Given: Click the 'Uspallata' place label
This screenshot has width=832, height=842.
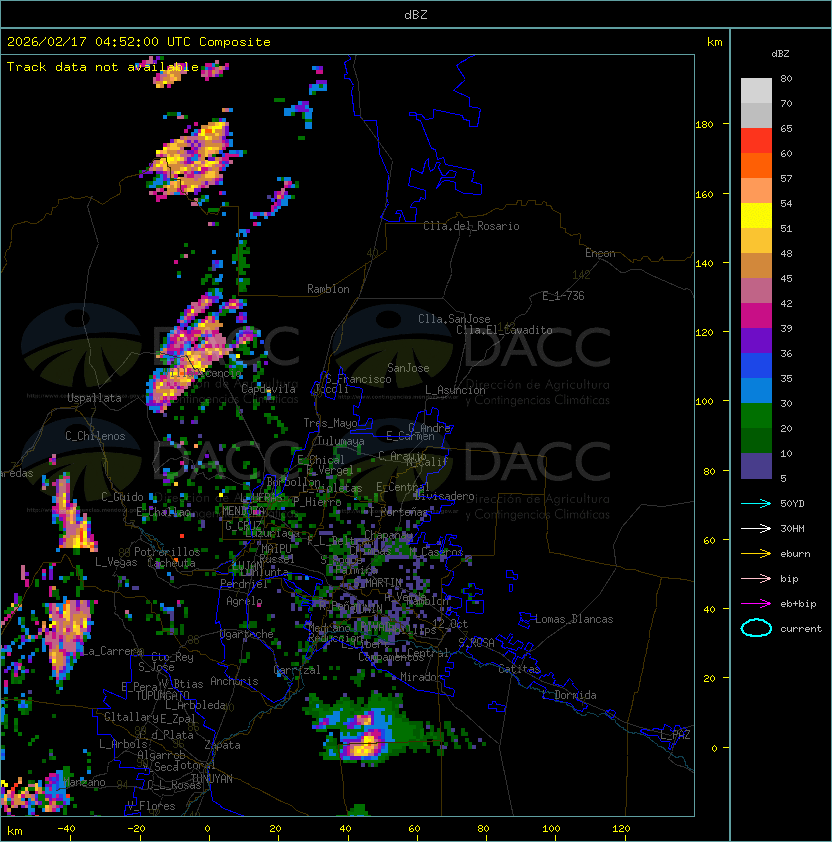Looking at the screenshot, I should pyautogui.click(x=94, y=398).
